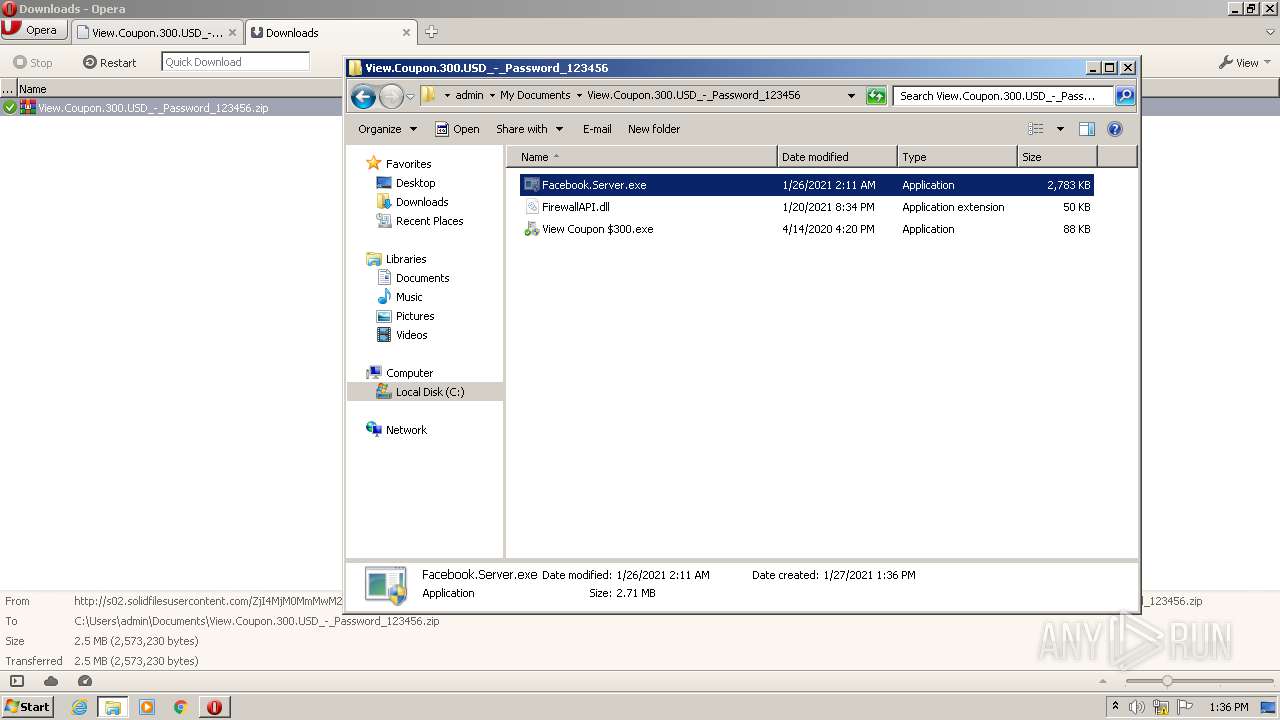Switch to the View.Coupon.300.USD Opera tab
The image size is (1280, 720).
157,32
